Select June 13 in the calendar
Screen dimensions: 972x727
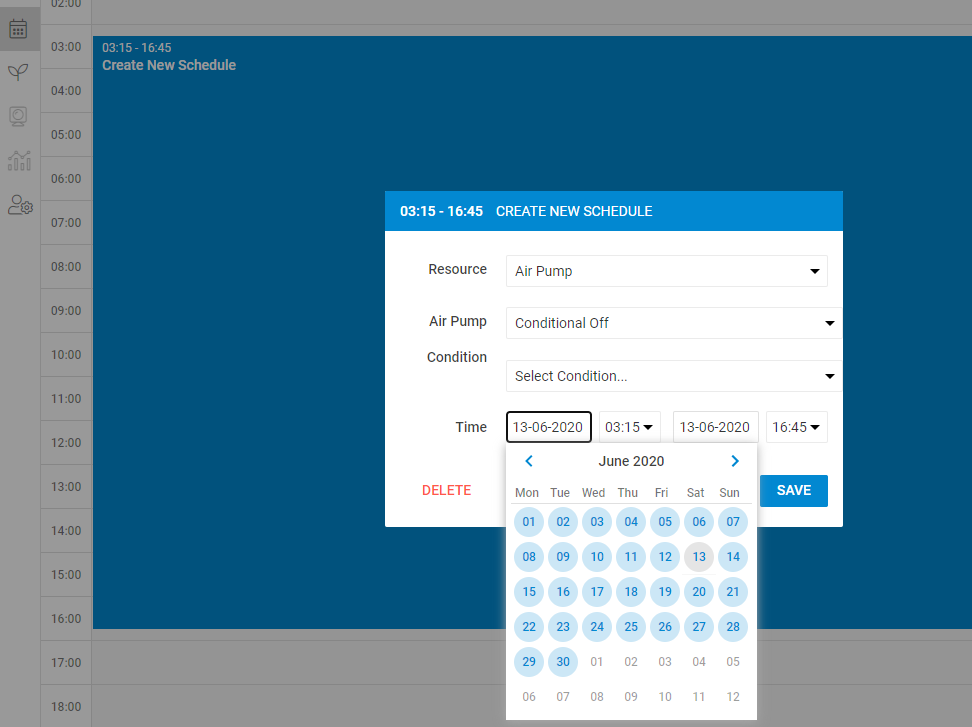(x=699, y=557)
